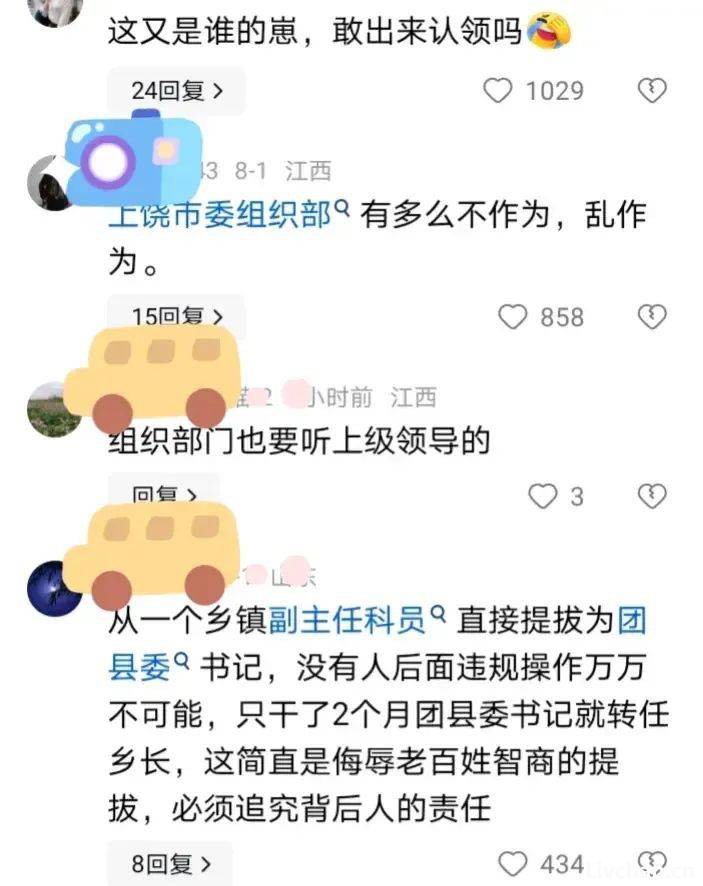Viewport: 703px width, 886px height.
Task: Tap heart icon beside 434 likes
Action: pyautogui.click(x=513, y=864)
